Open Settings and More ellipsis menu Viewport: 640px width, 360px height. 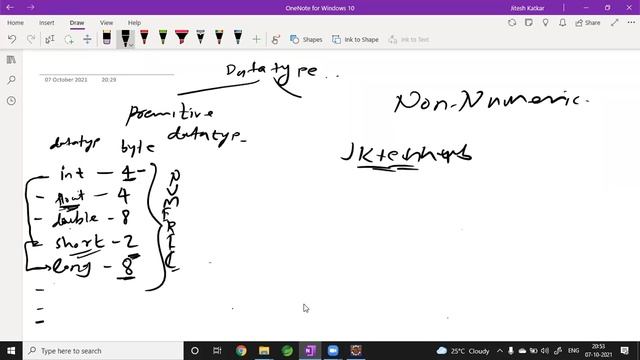pos(631,23)
